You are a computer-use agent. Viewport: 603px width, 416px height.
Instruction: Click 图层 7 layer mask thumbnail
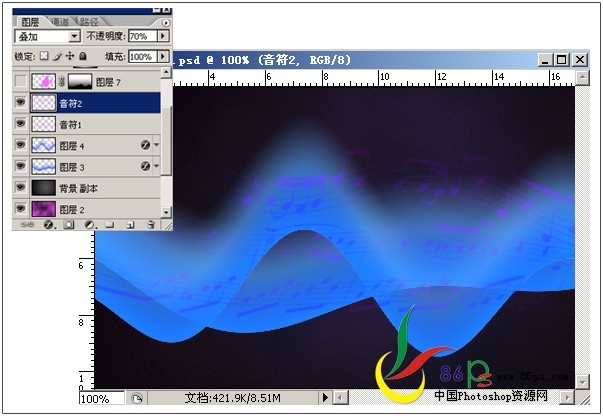pos(80,81)
